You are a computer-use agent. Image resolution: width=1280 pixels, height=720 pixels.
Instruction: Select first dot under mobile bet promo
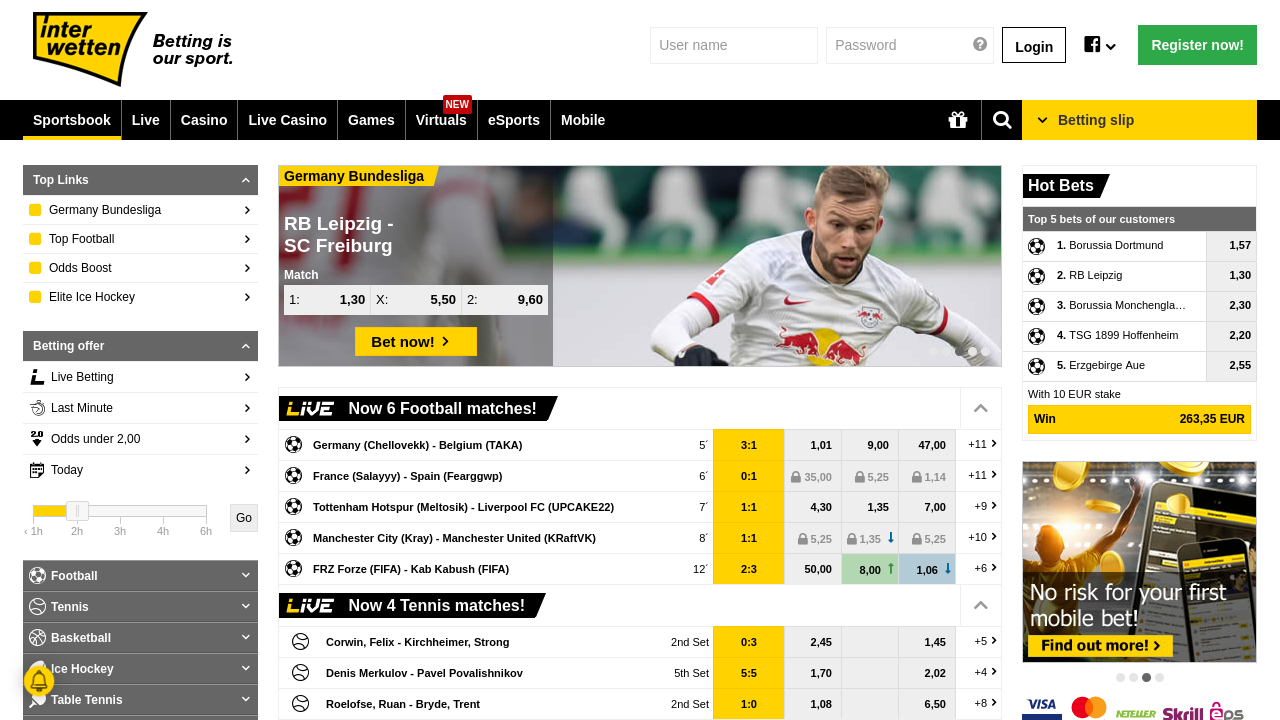click(1120, 678)
